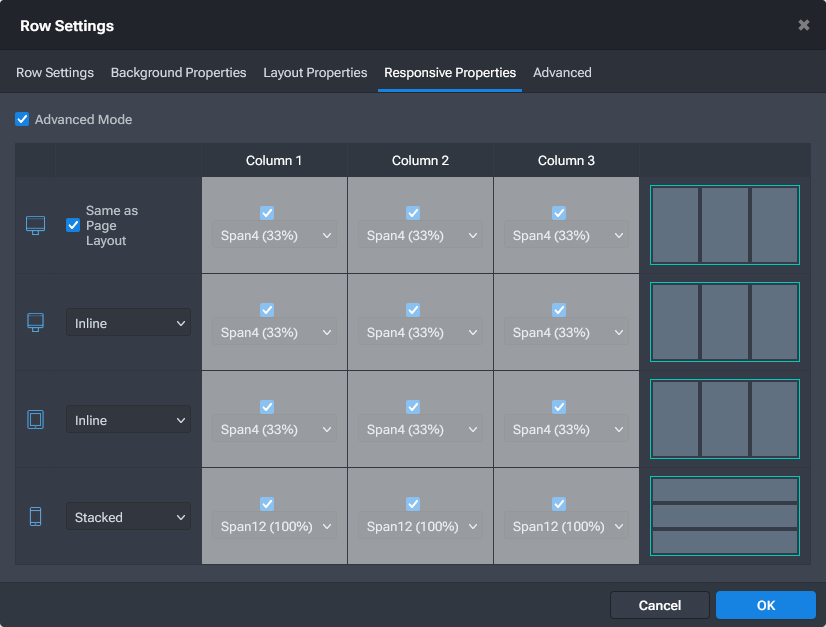The image size is (826, 627).
Task: Select the desktop device icon
Action: coord(35,227)
